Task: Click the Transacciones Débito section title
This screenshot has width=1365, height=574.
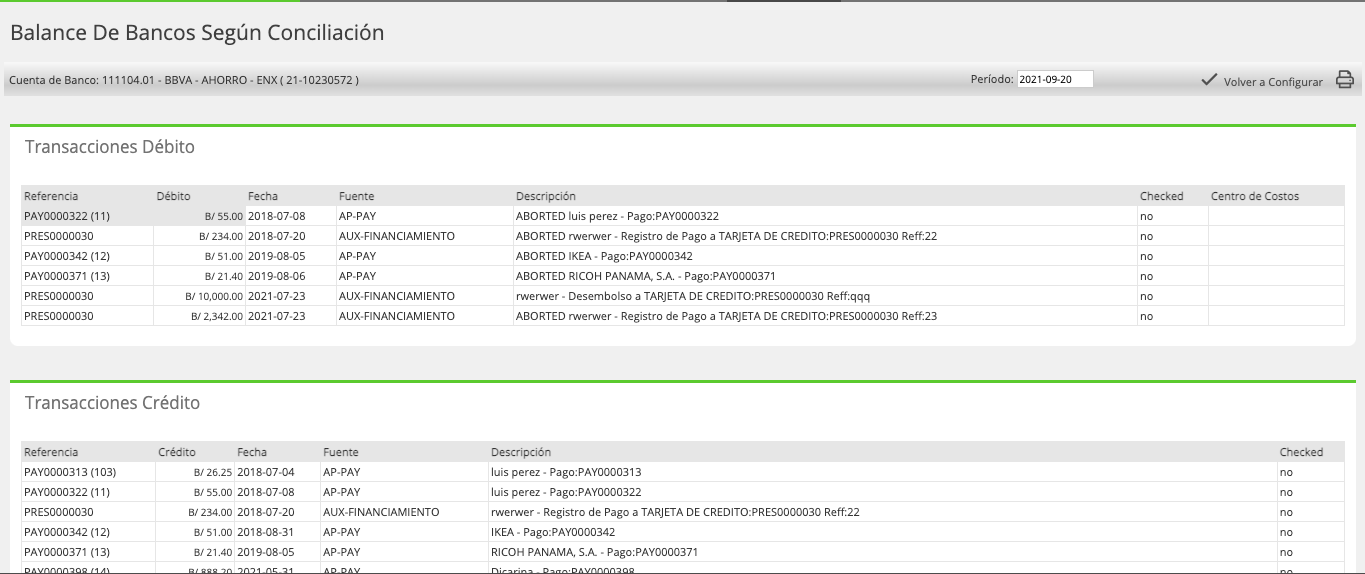Action: 110,147
